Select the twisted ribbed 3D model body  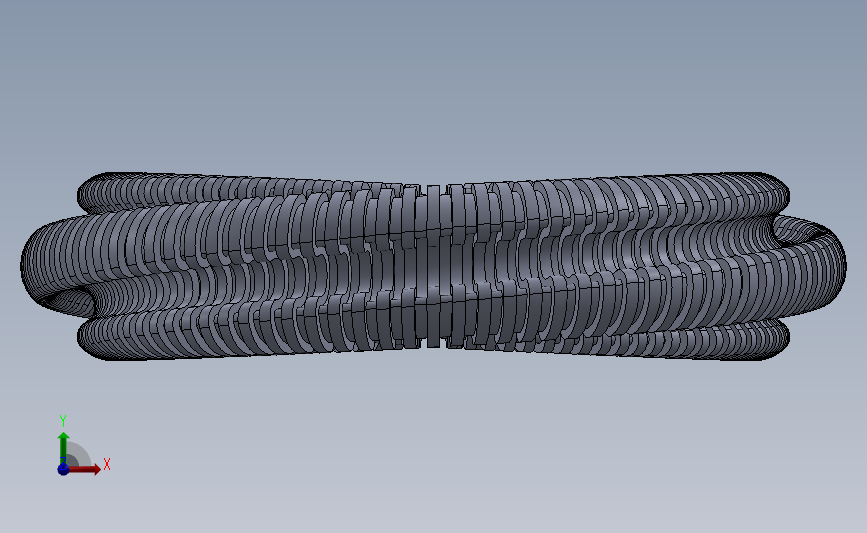433,266
